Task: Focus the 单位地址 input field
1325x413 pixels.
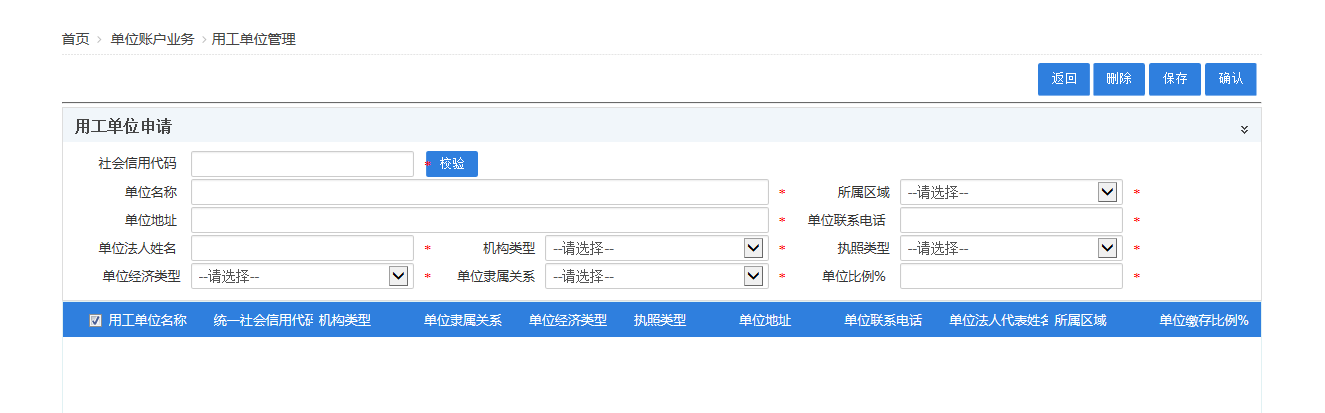Action: [480, 220]
